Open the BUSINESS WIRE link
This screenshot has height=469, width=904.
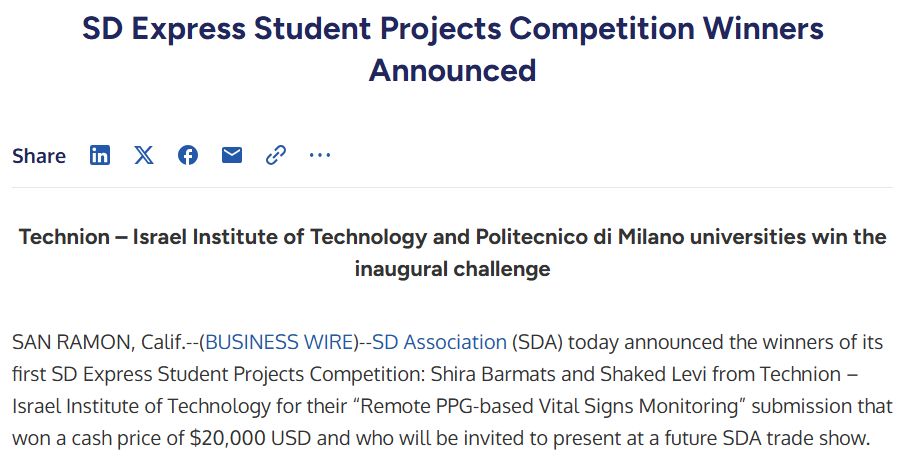pyautogui.click(x=279, y=342)
